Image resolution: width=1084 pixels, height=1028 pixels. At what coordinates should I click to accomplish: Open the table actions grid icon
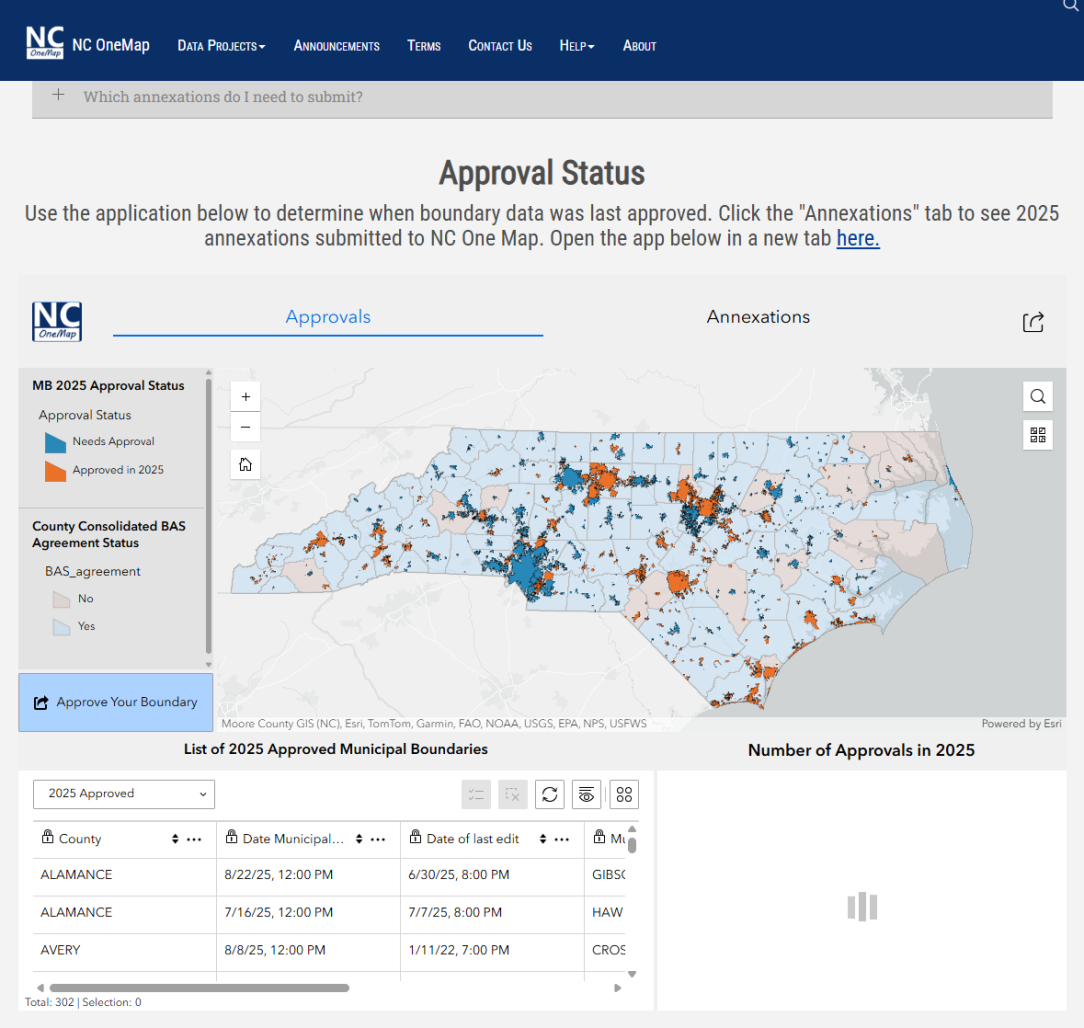[x=624, y=794]
